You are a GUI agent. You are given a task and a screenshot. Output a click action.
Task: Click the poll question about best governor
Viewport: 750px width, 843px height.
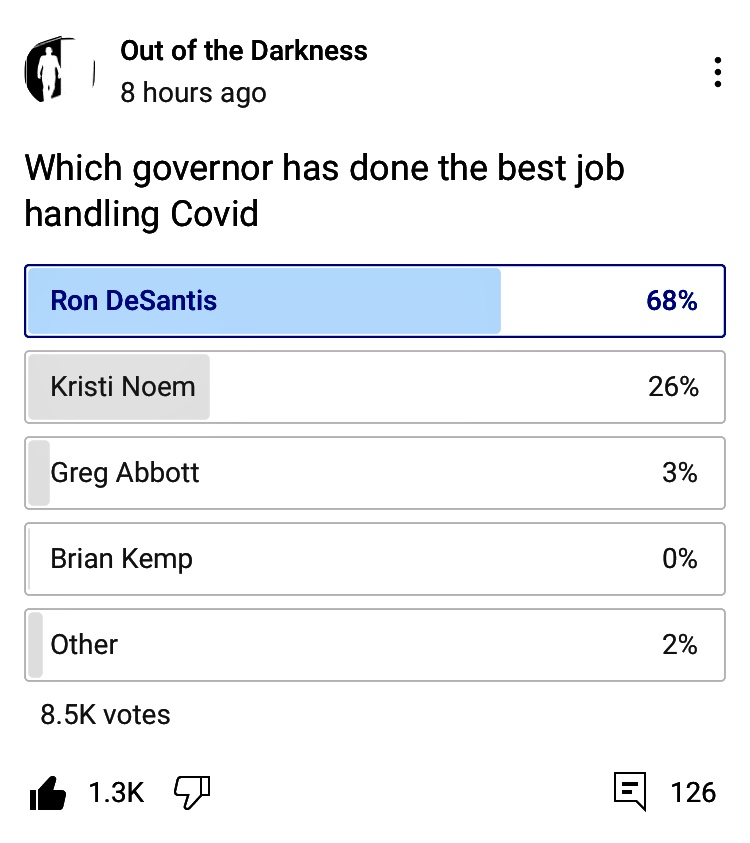point(325,190)
